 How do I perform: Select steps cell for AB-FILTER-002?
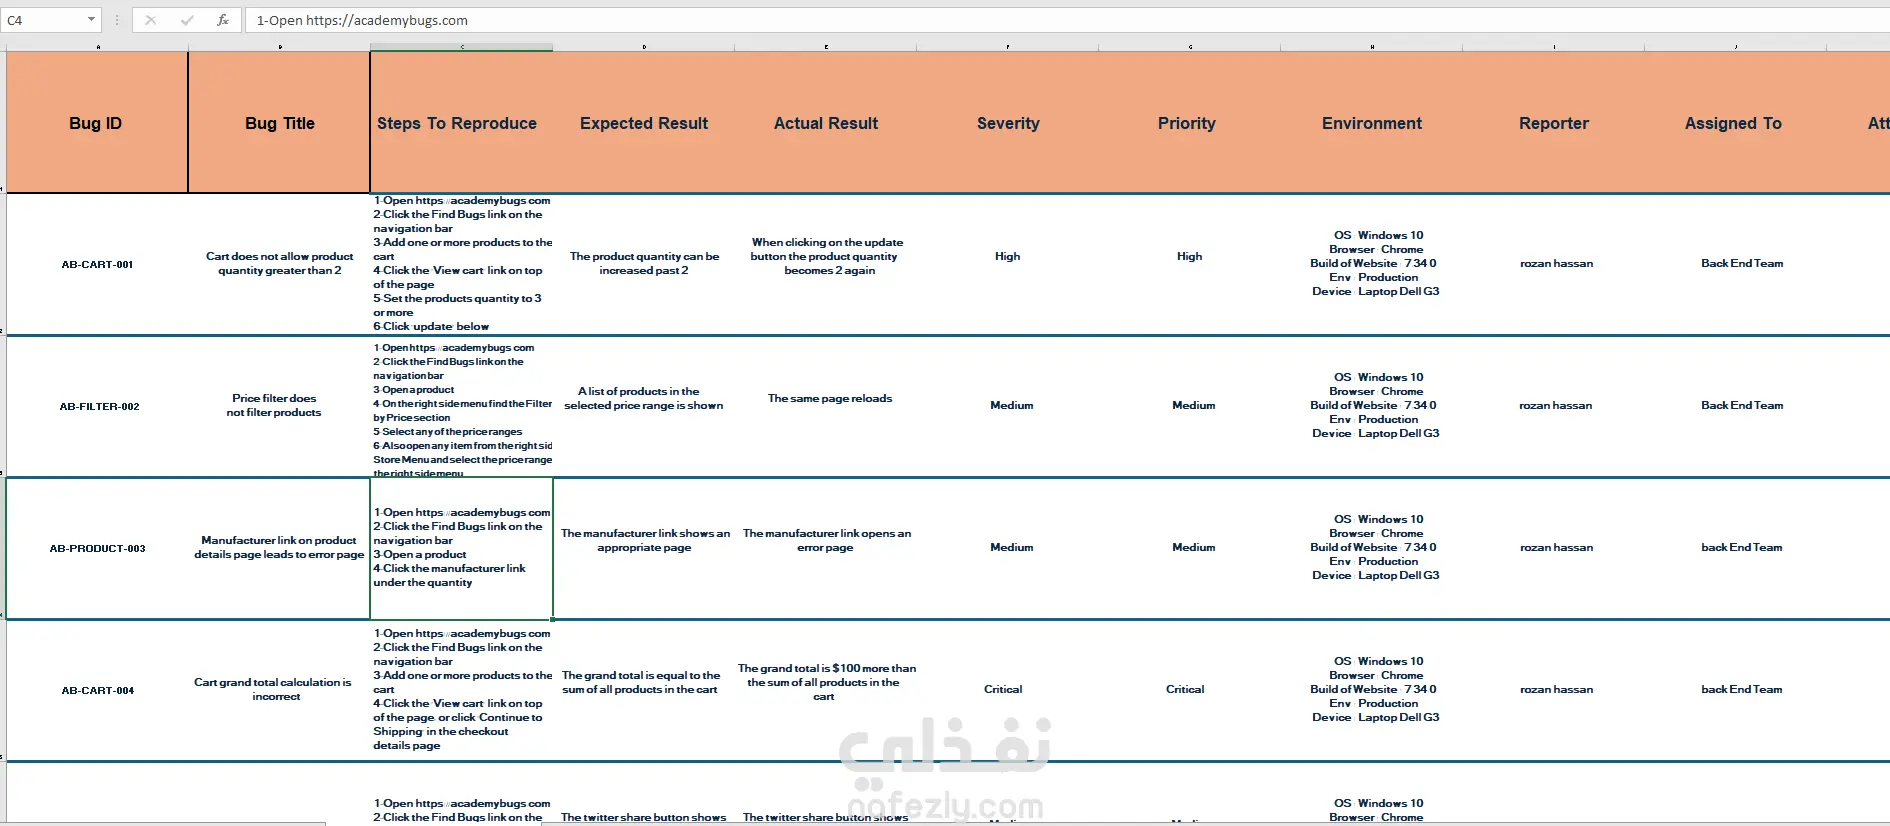[461, 407]
